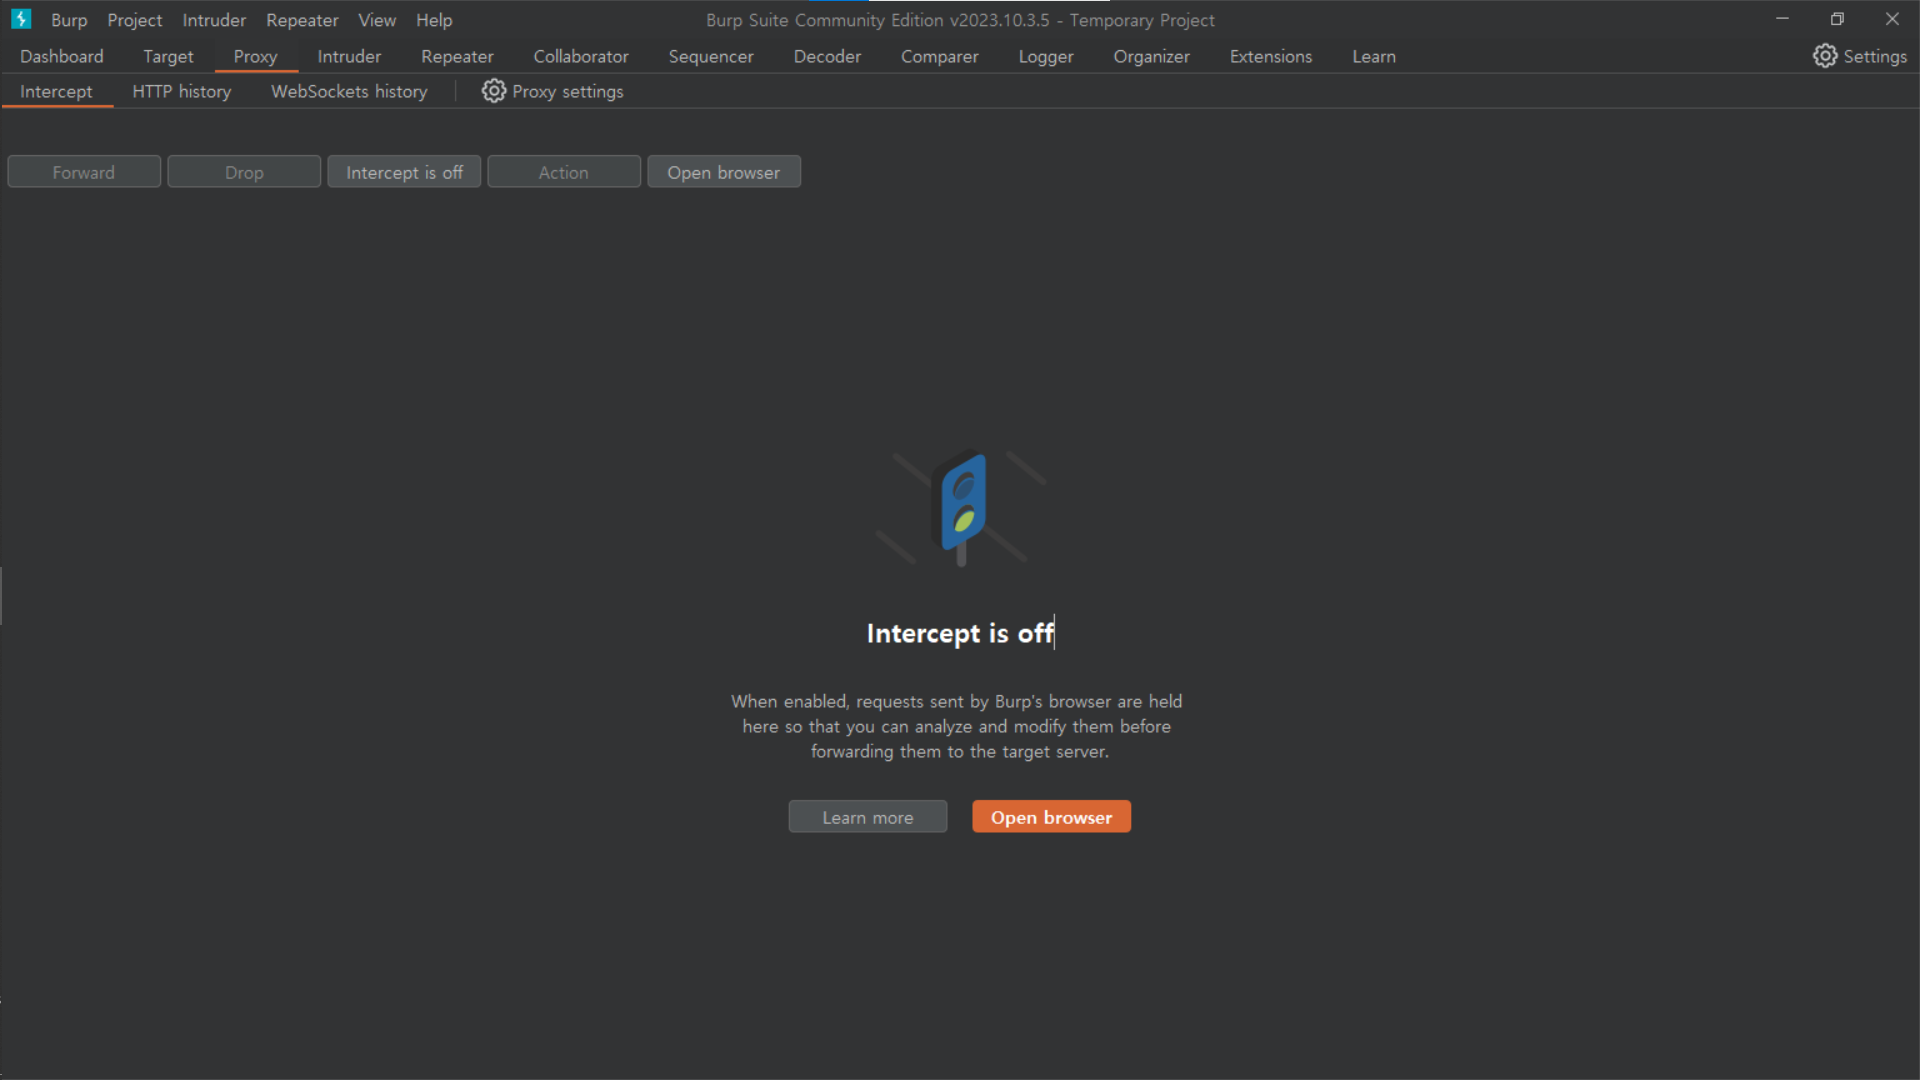Select the Decoder tab

coord(827,56)
